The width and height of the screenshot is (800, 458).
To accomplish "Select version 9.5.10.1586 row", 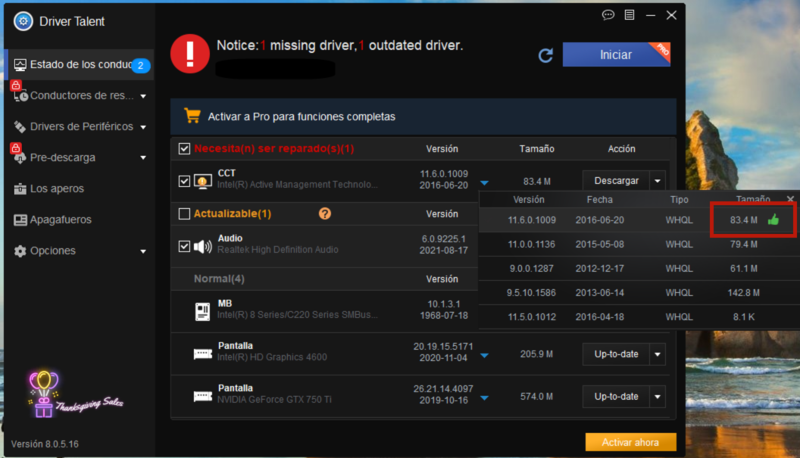I will [x=637, y=293].
